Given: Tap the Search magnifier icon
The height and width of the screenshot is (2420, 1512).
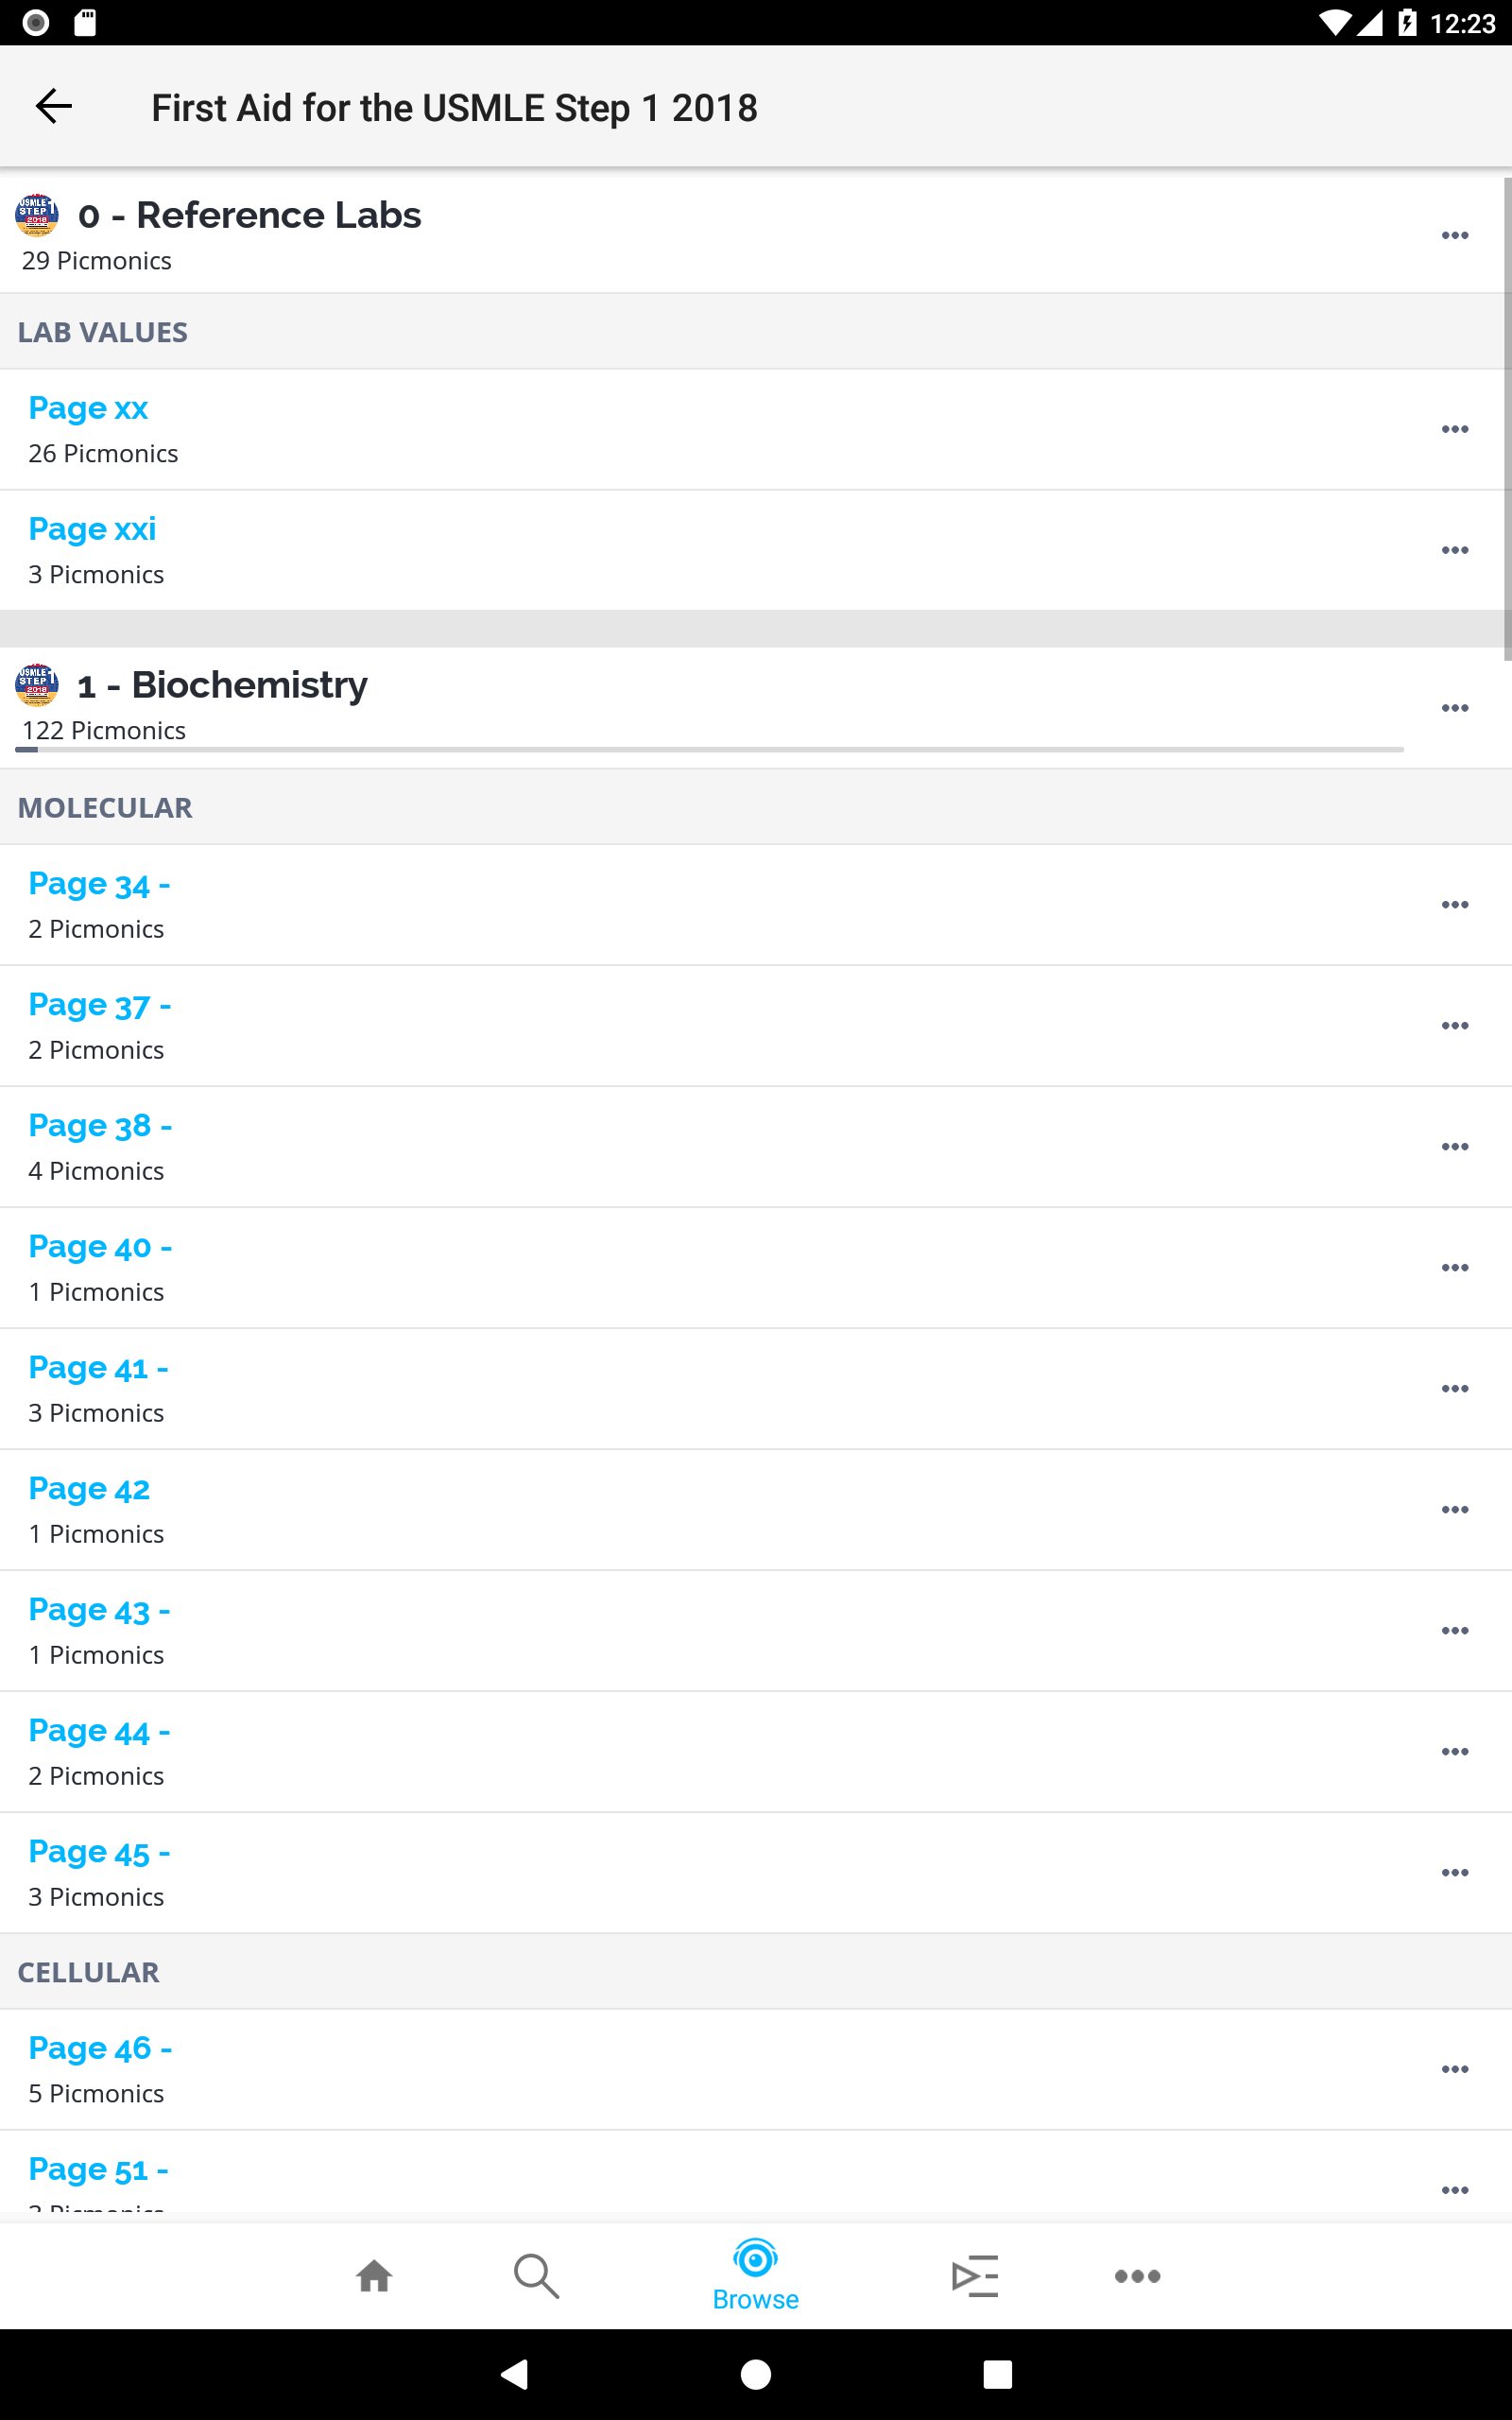Looking at the screenshot, I should click(536, 2276).
